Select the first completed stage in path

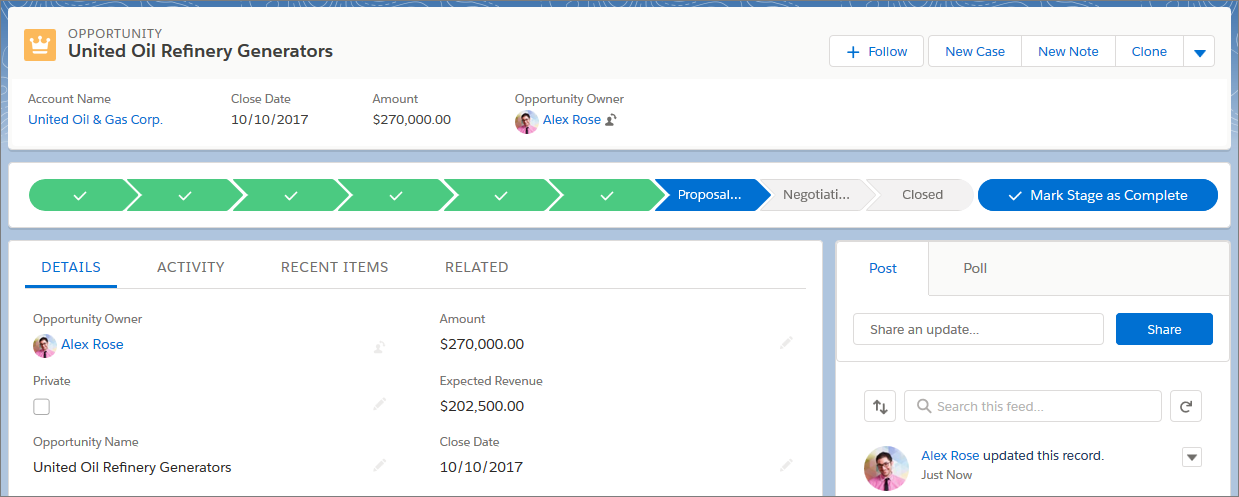pyautogui.click(x=80, y=195)
